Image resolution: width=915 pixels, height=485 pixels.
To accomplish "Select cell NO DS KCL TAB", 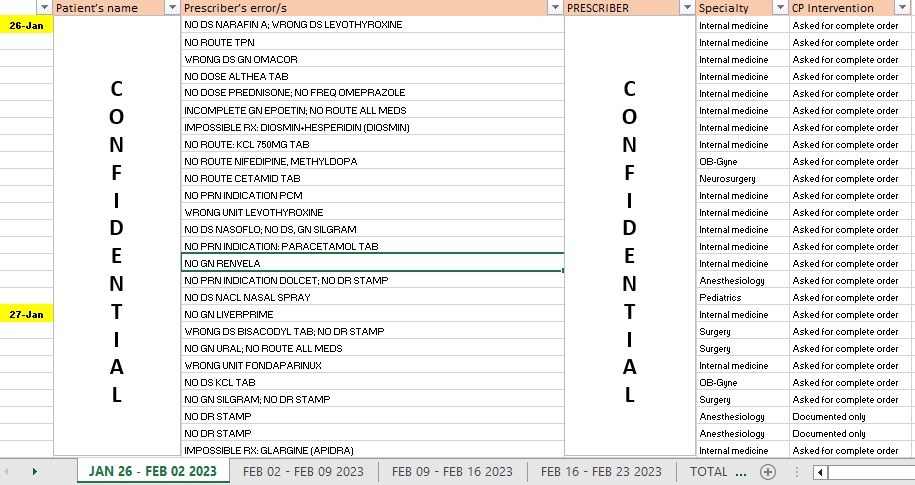I will pos(372,382).
